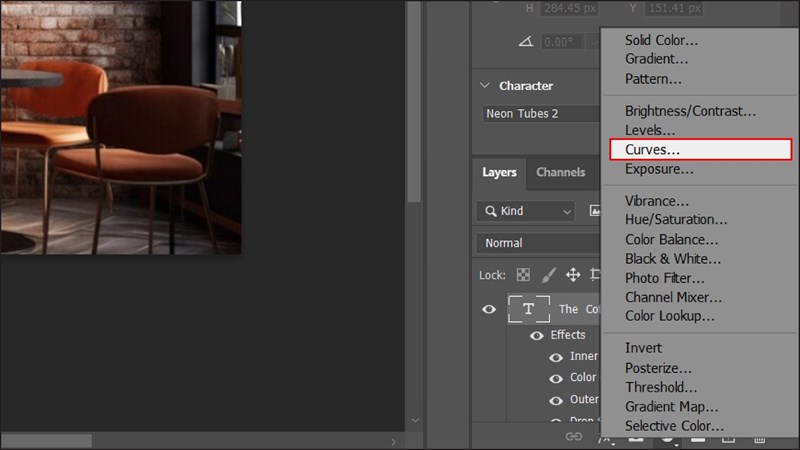Hide the Outer effect eye icon
This screenshot has height=450, width=800.
tap(556, 401)
